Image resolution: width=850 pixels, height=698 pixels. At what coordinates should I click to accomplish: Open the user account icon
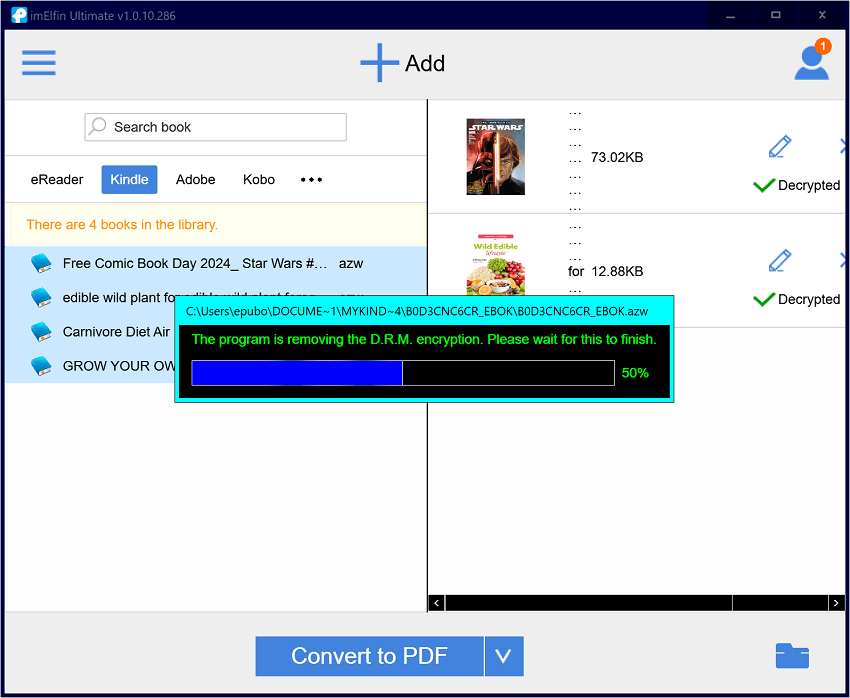tap(812, 63)
